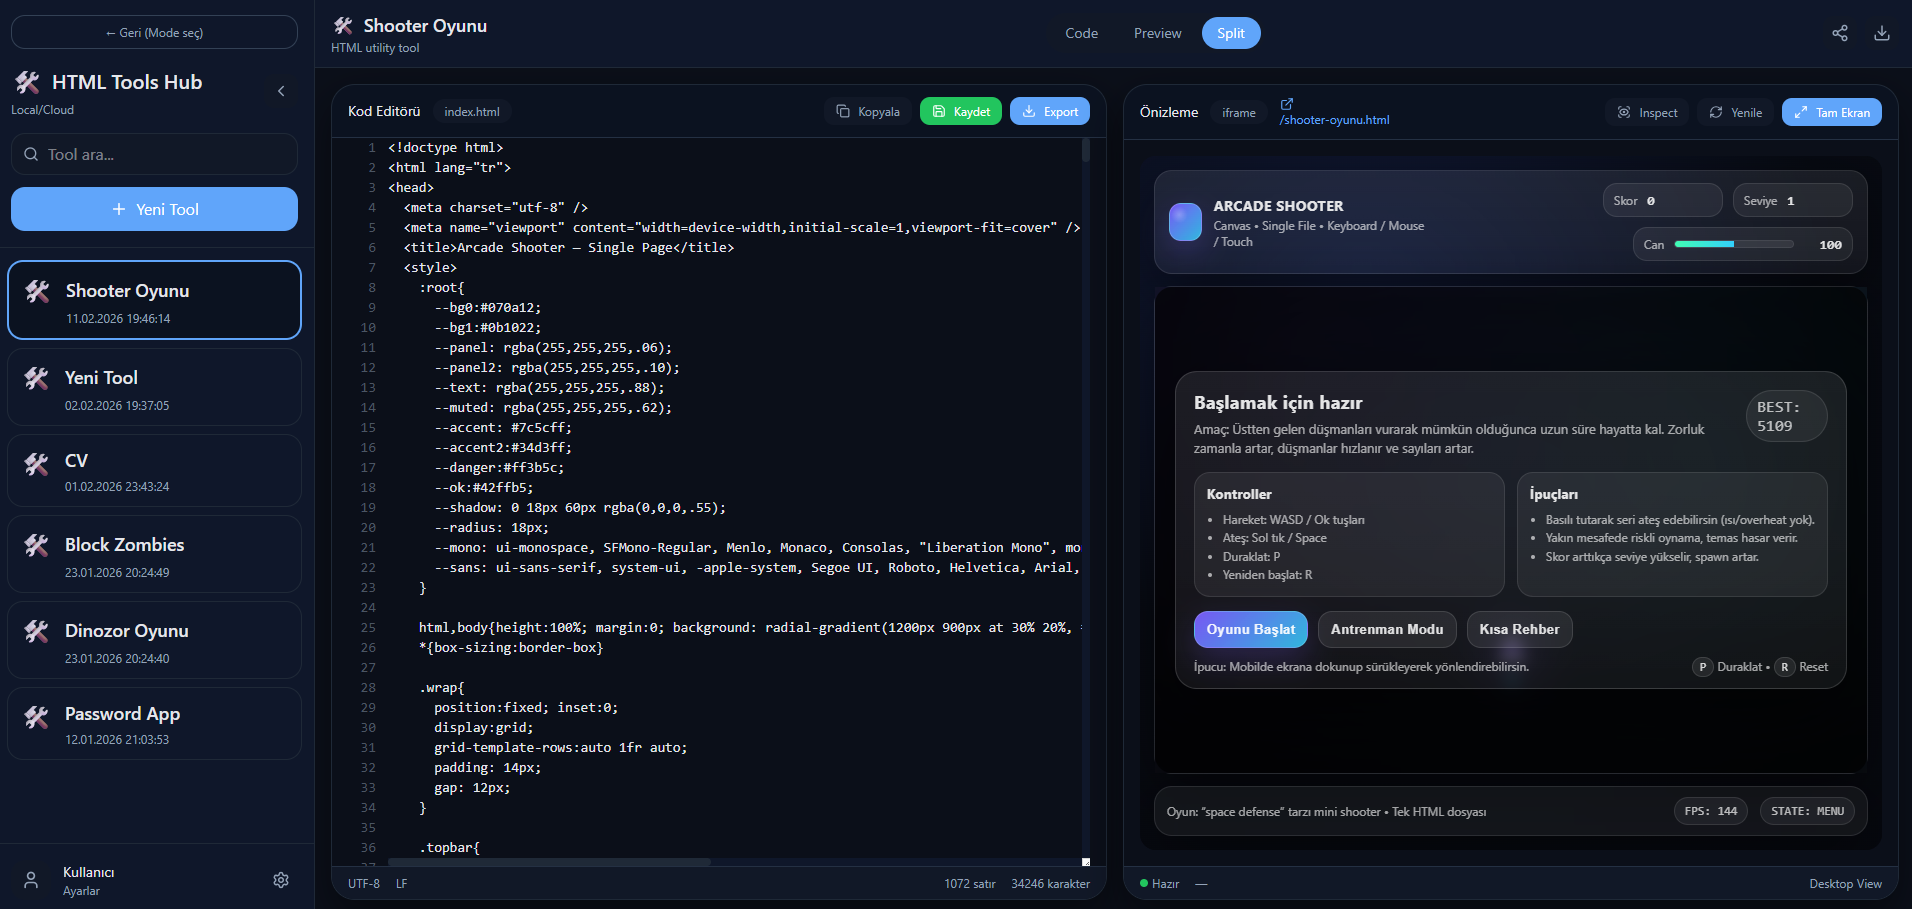The image size is (1912, 909).
Task: Refresh the preview with Yenile
Action: tap(1735, 113)
